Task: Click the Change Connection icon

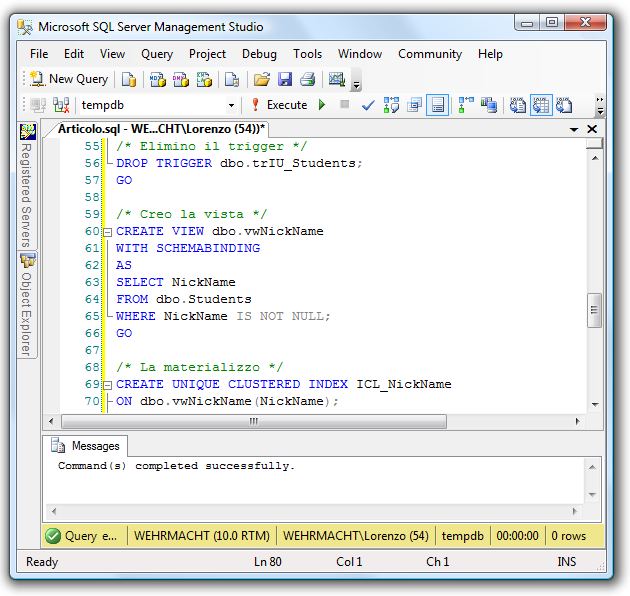Action: click(61, 105)
